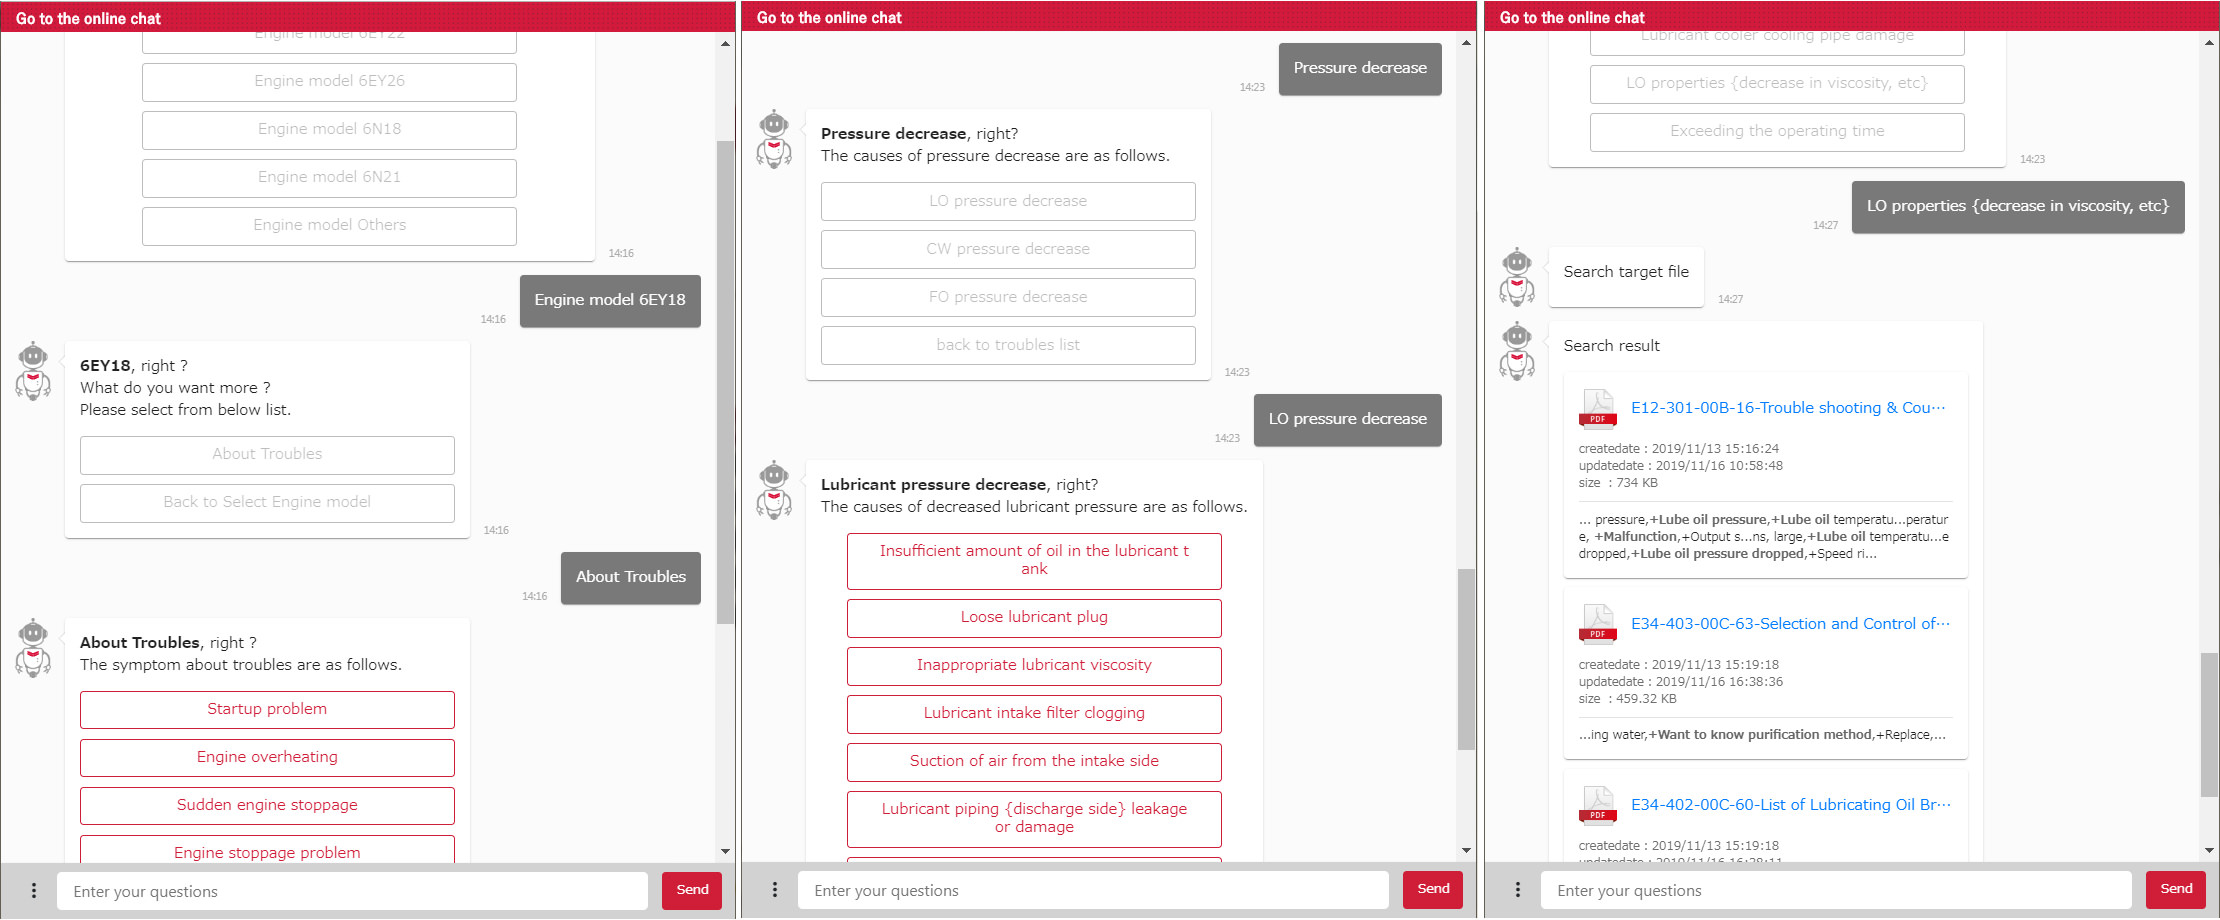Click PDF icon of E34-403-00C Selection and Control file
The image size is (2220, 920).
point(1597,625)
